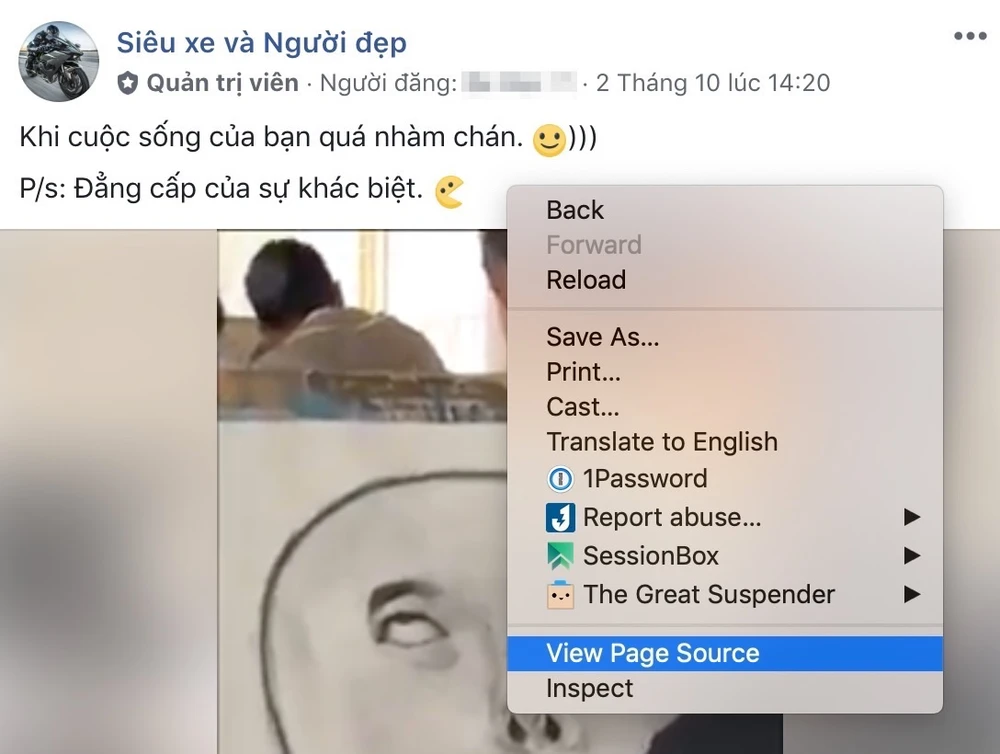Open the Siêu xe và Người đẹp page link
Image resolution: width=1000 pixels, height=754 pixels.
click(261, 43)
